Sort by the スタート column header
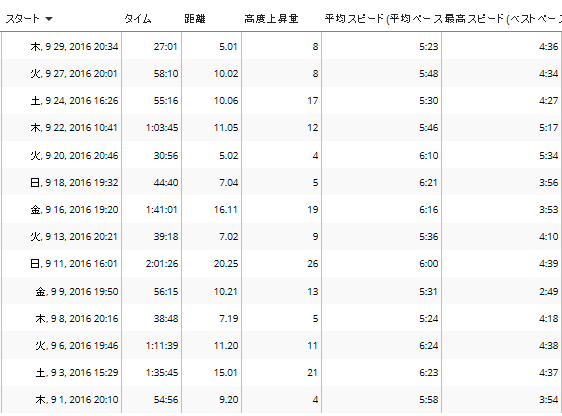This screenshot has width=562, height=416. click(23, 19)
